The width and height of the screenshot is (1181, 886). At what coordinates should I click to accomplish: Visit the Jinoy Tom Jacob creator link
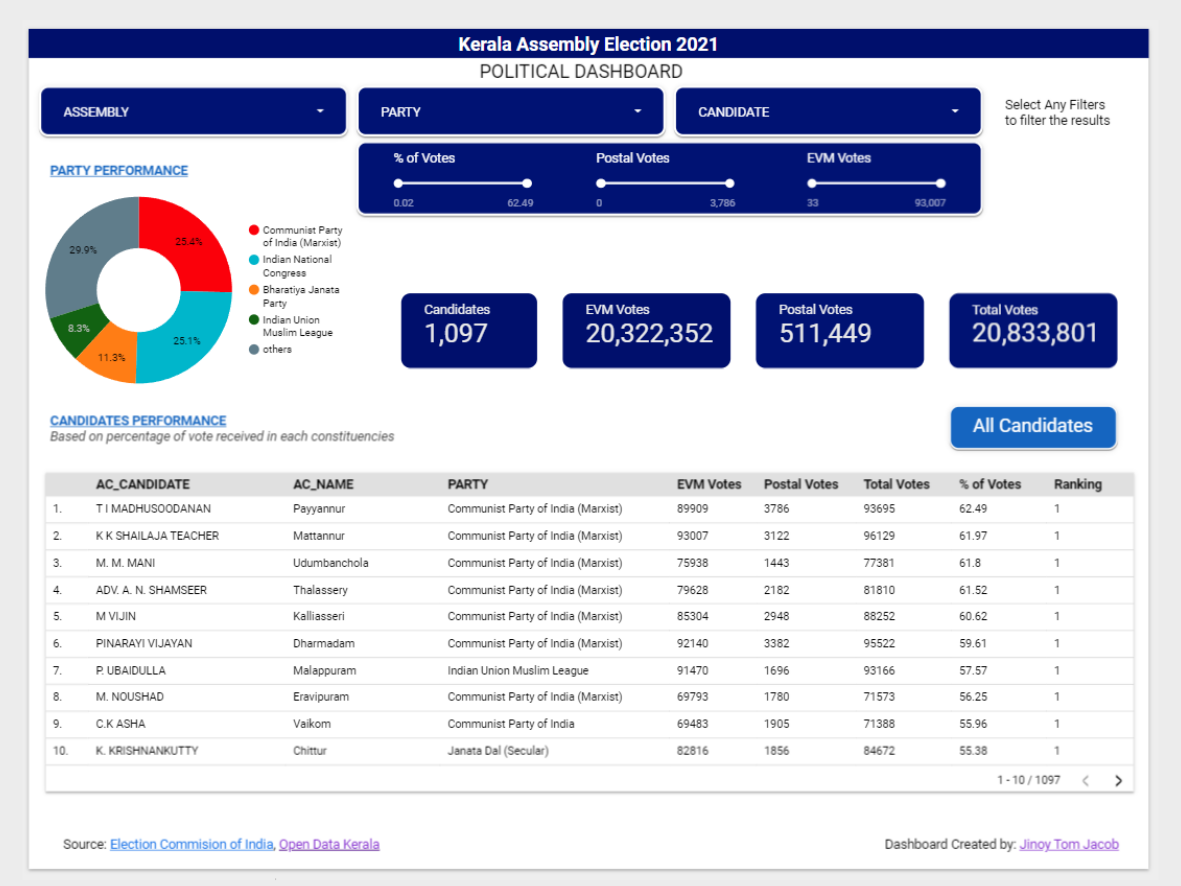(1069, 844)
